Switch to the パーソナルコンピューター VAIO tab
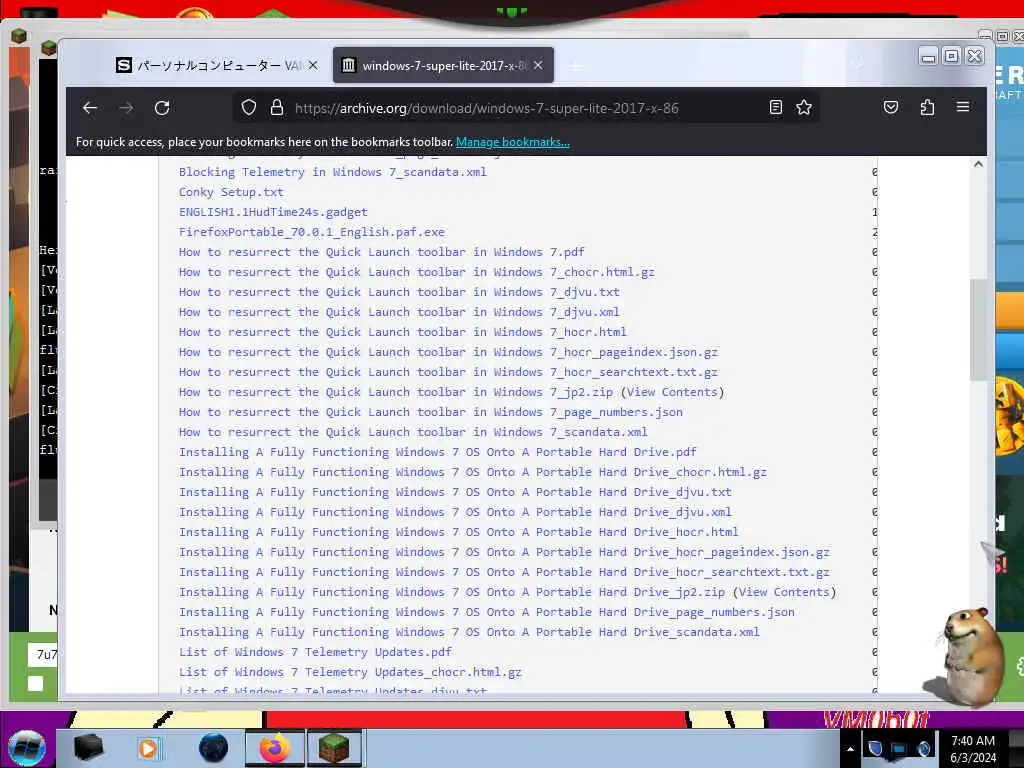 (216, 65)
